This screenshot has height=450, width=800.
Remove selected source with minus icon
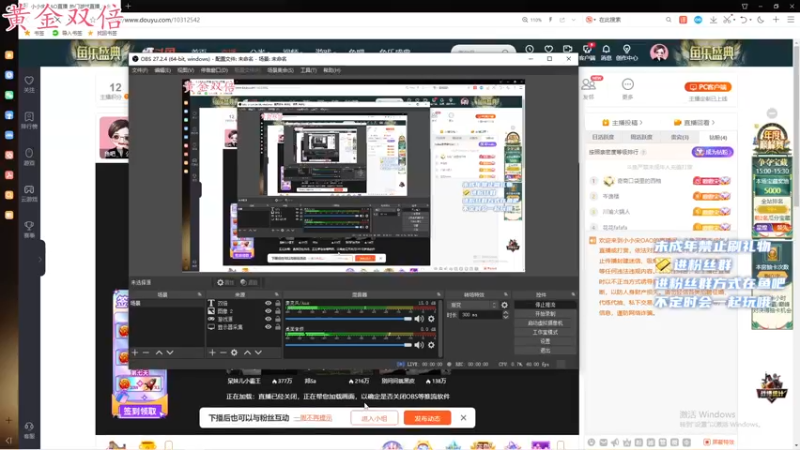point(223,353)
